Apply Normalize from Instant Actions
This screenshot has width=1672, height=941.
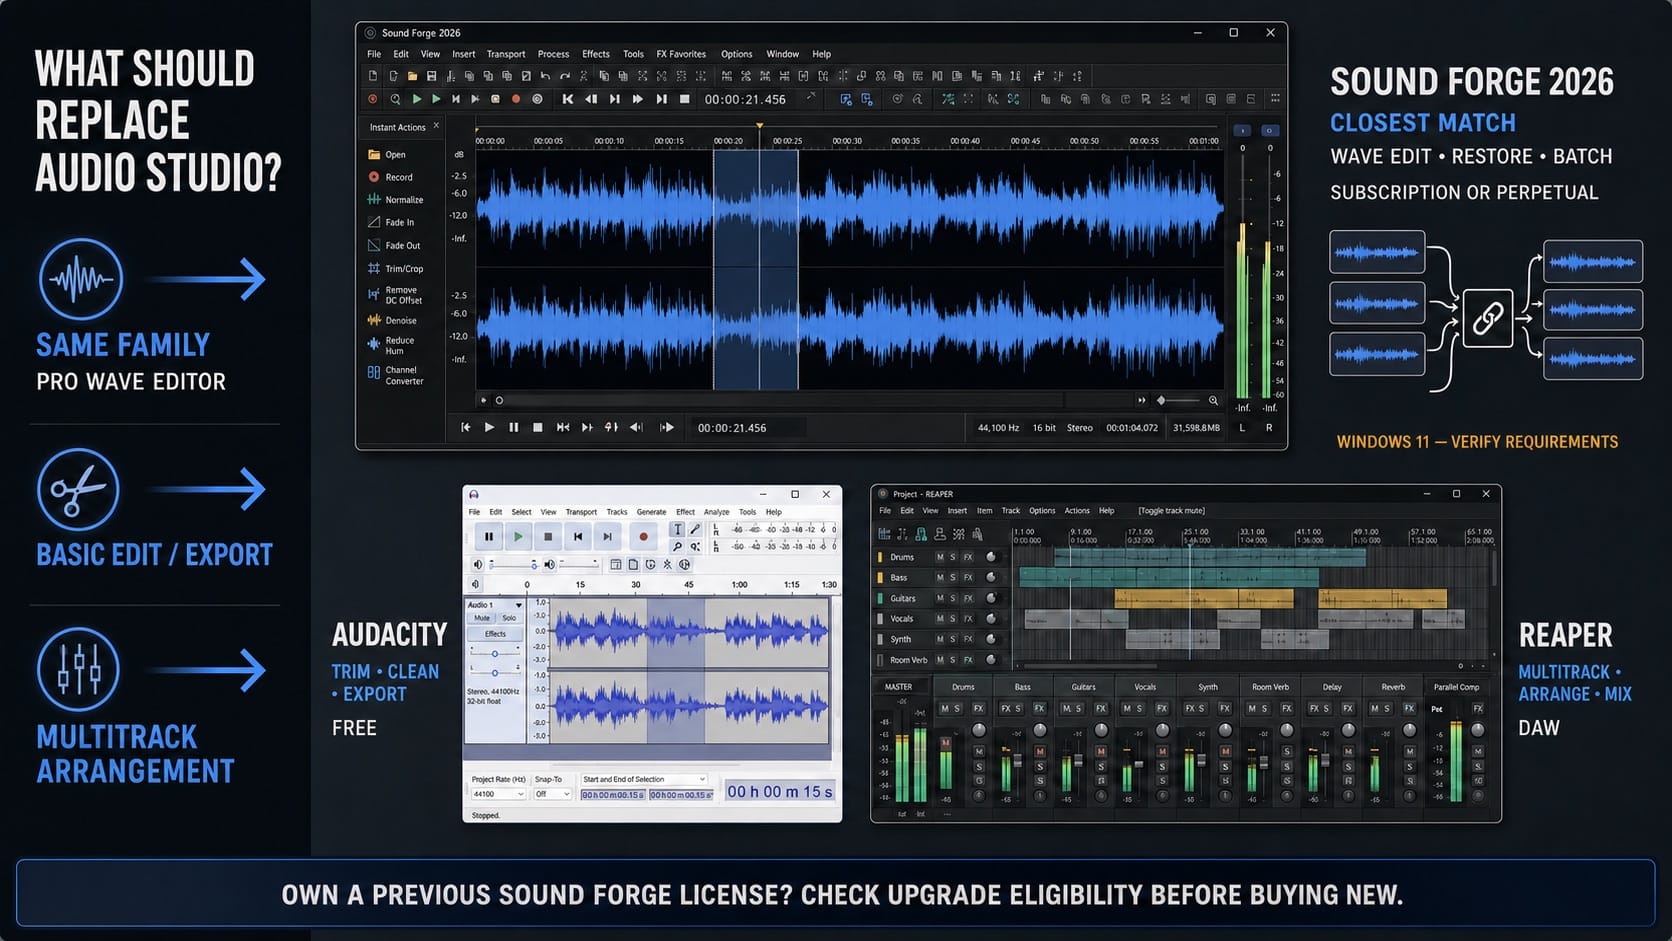point(395,200)
